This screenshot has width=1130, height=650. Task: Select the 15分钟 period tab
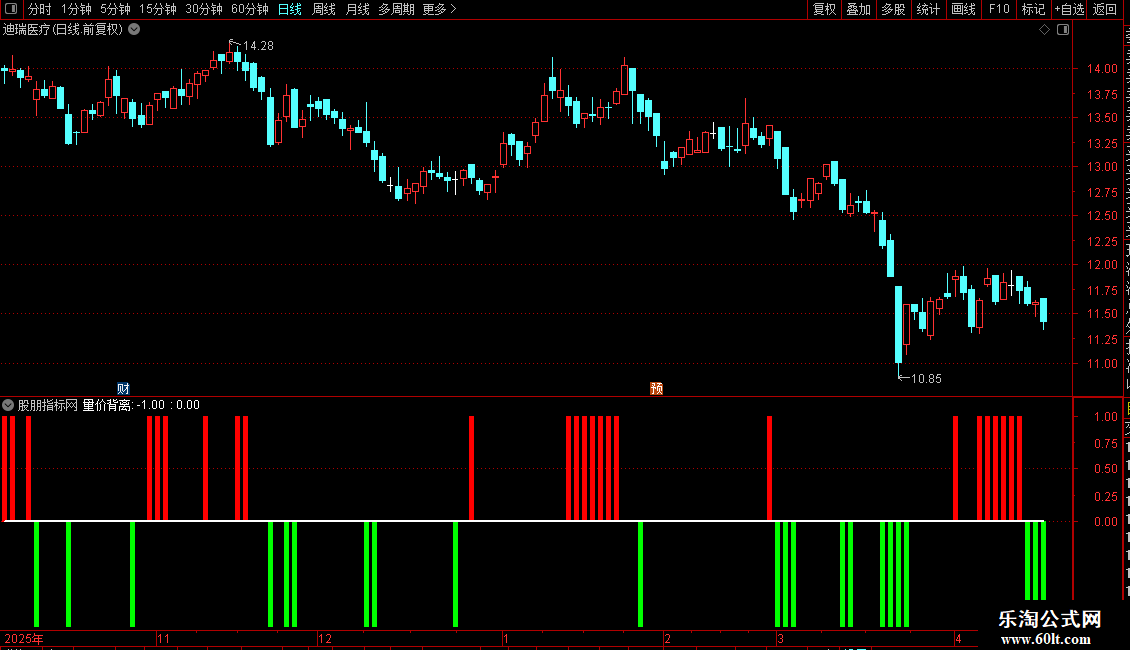(x=157, y=9)
